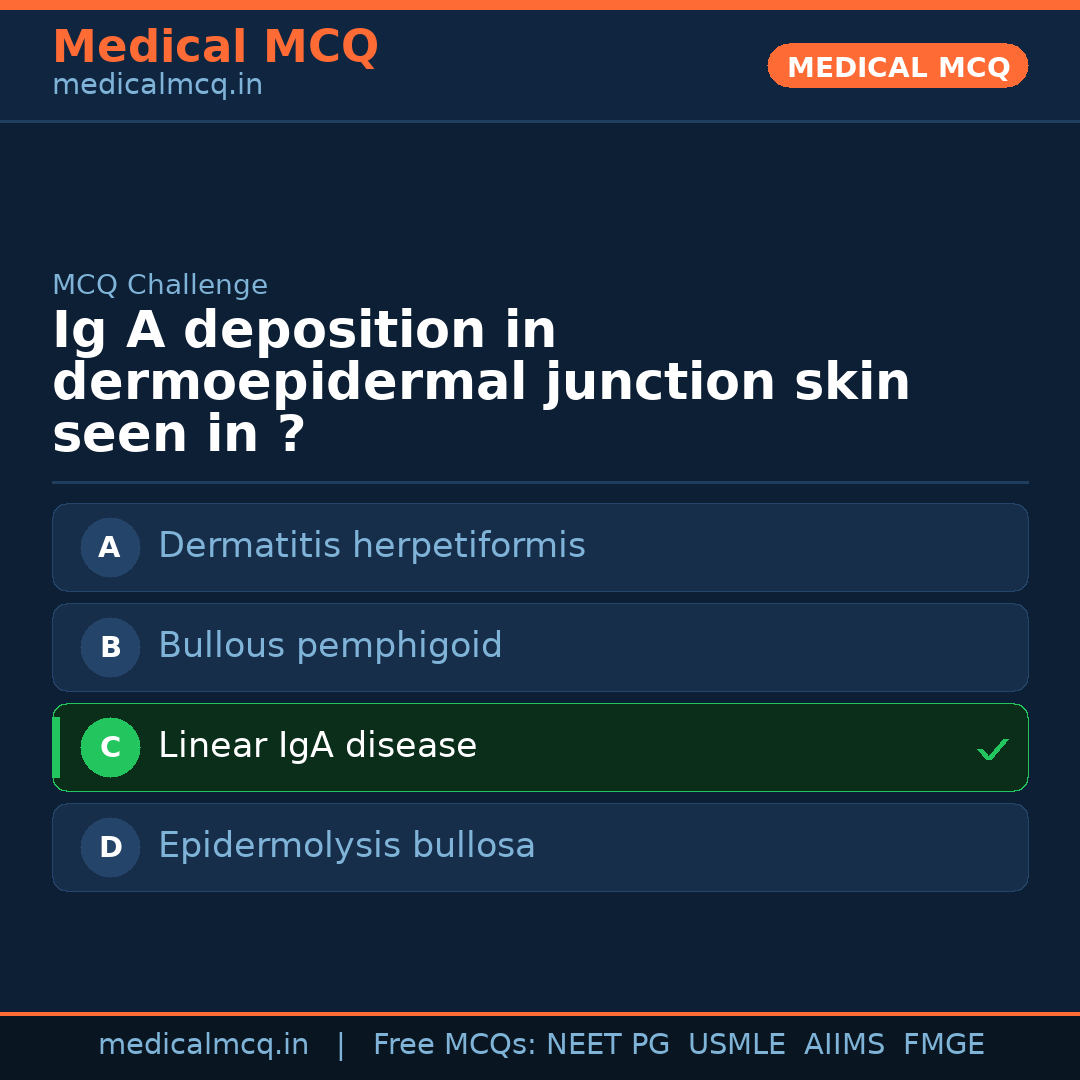
Task: Click the "Linear IgA disease" answer text
Action: [x=317, y=746]
